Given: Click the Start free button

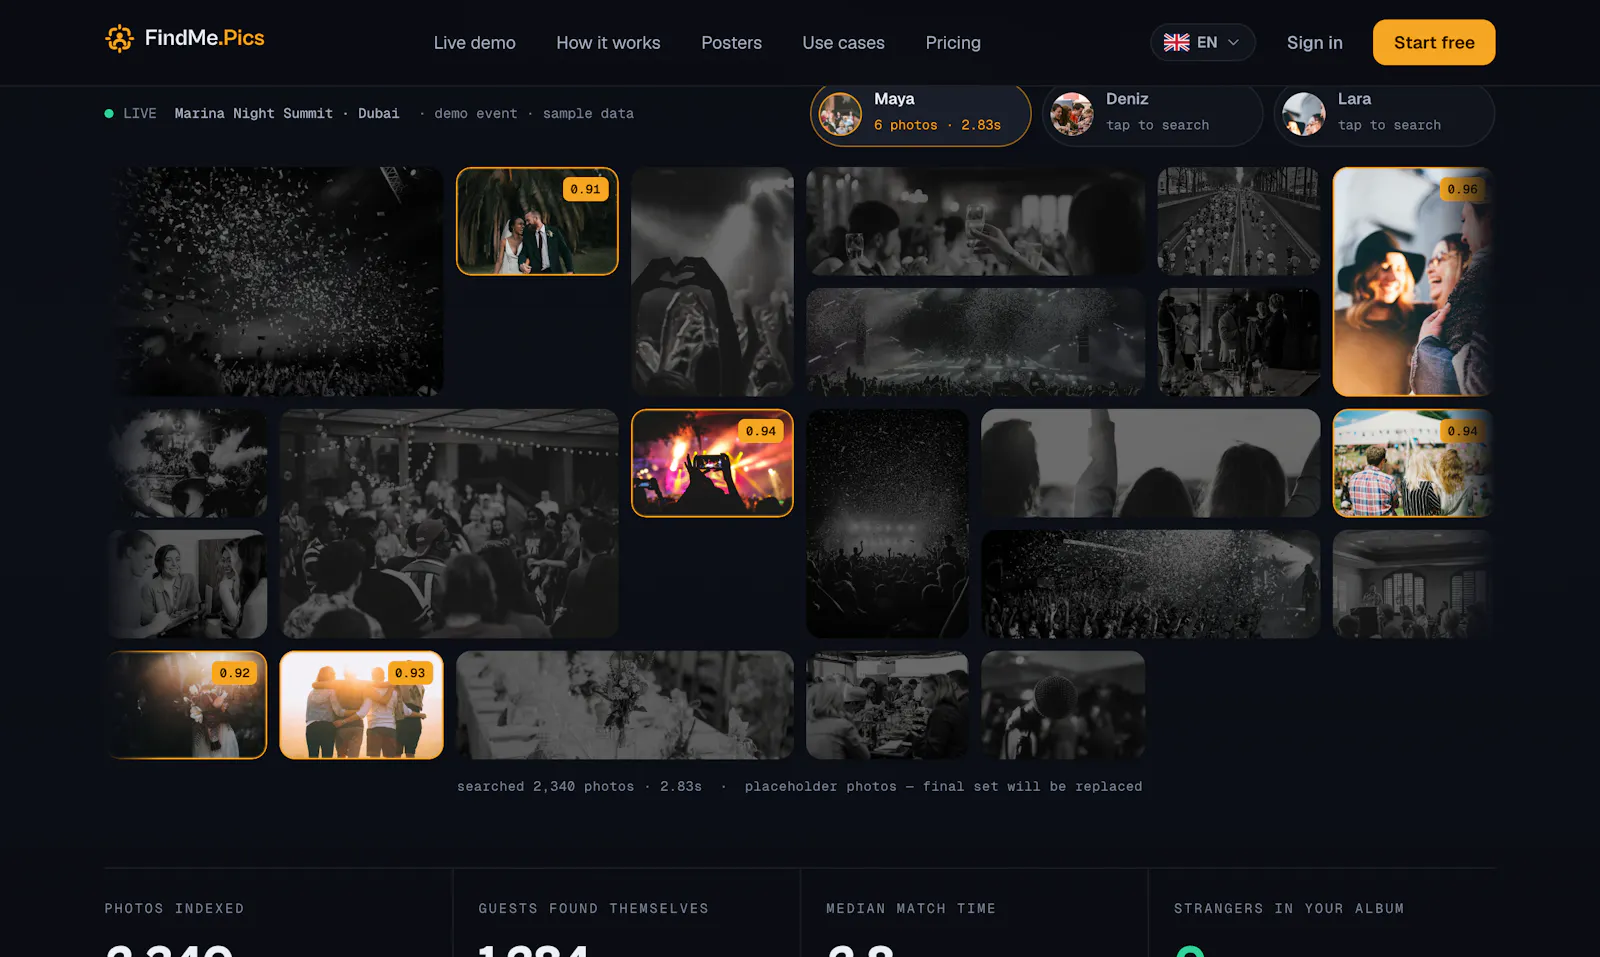Looking at the screenshot, I should click(1434, 42).
